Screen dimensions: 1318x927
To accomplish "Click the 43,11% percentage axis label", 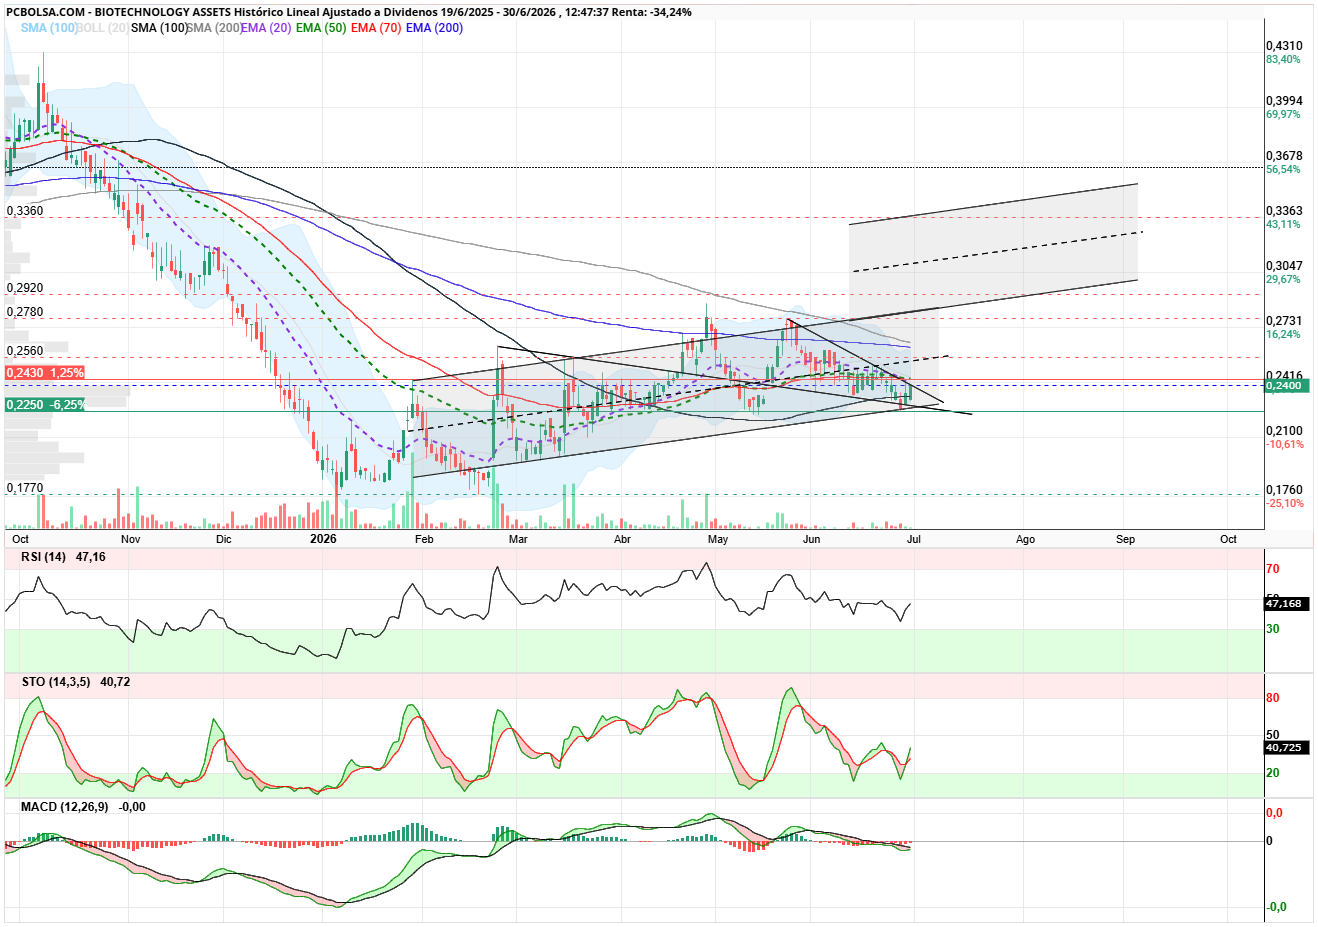I will (x=1283, y=225).
